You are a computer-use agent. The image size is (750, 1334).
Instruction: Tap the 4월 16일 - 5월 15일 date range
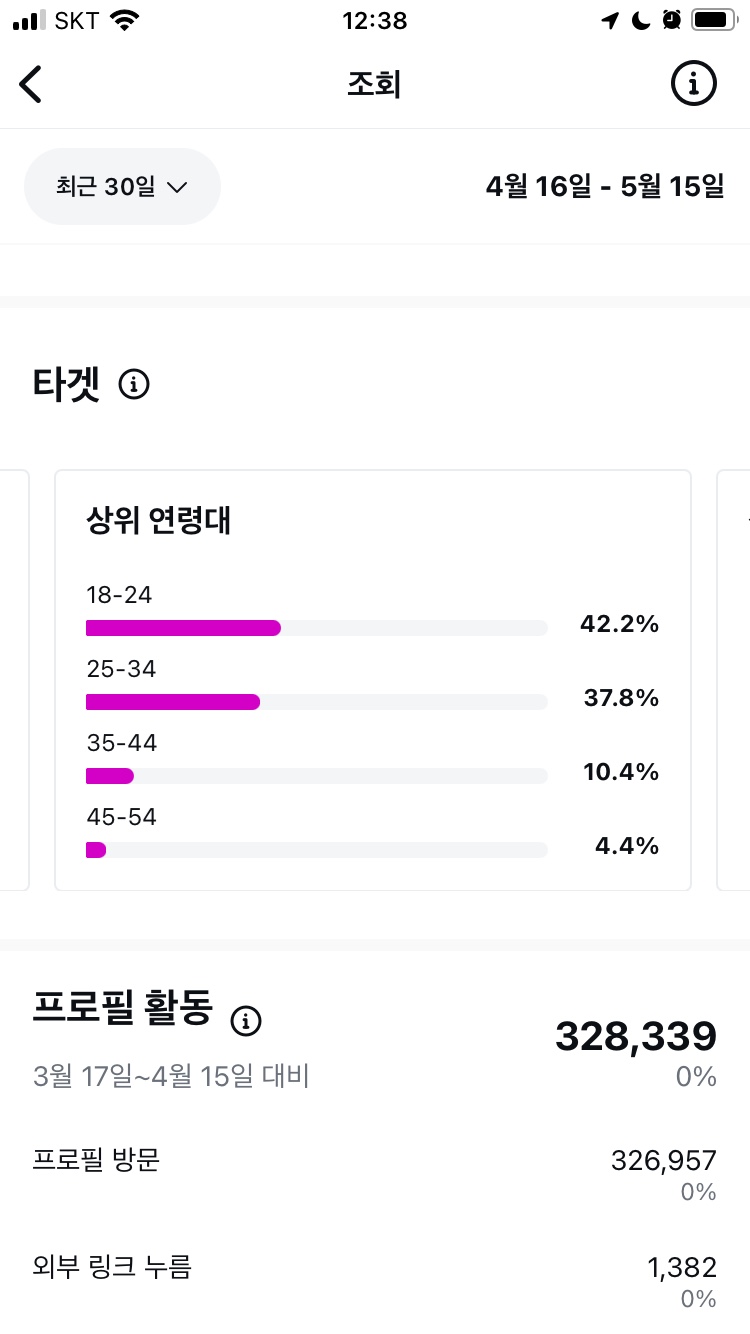click(605, 186)
